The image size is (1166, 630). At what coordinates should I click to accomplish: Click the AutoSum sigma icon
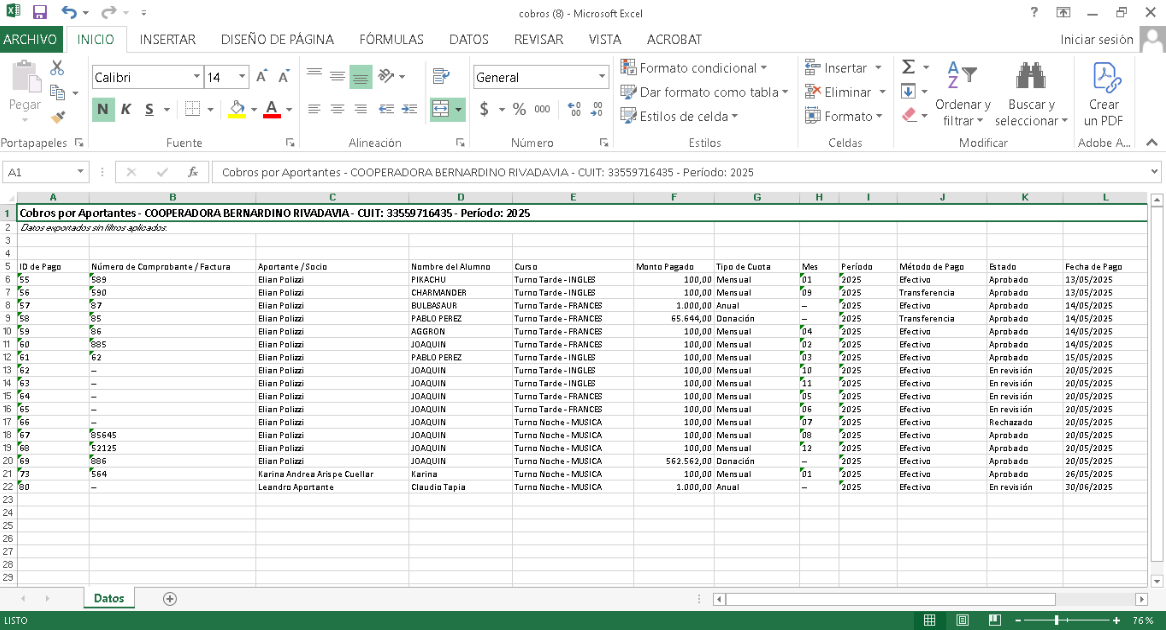pyautogui.click(x=908, y=67)
